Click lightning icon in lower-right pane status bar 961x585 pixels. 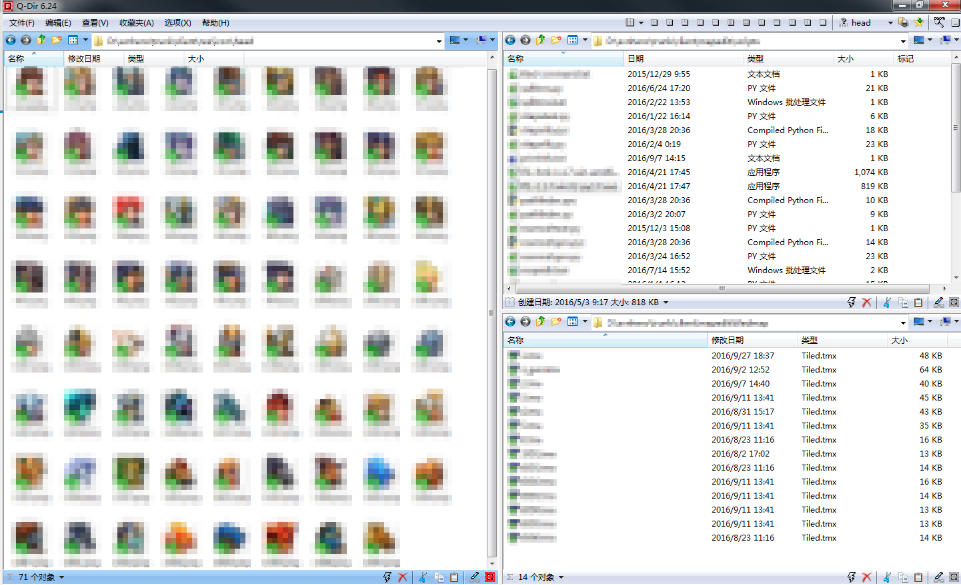click(851, 577)
